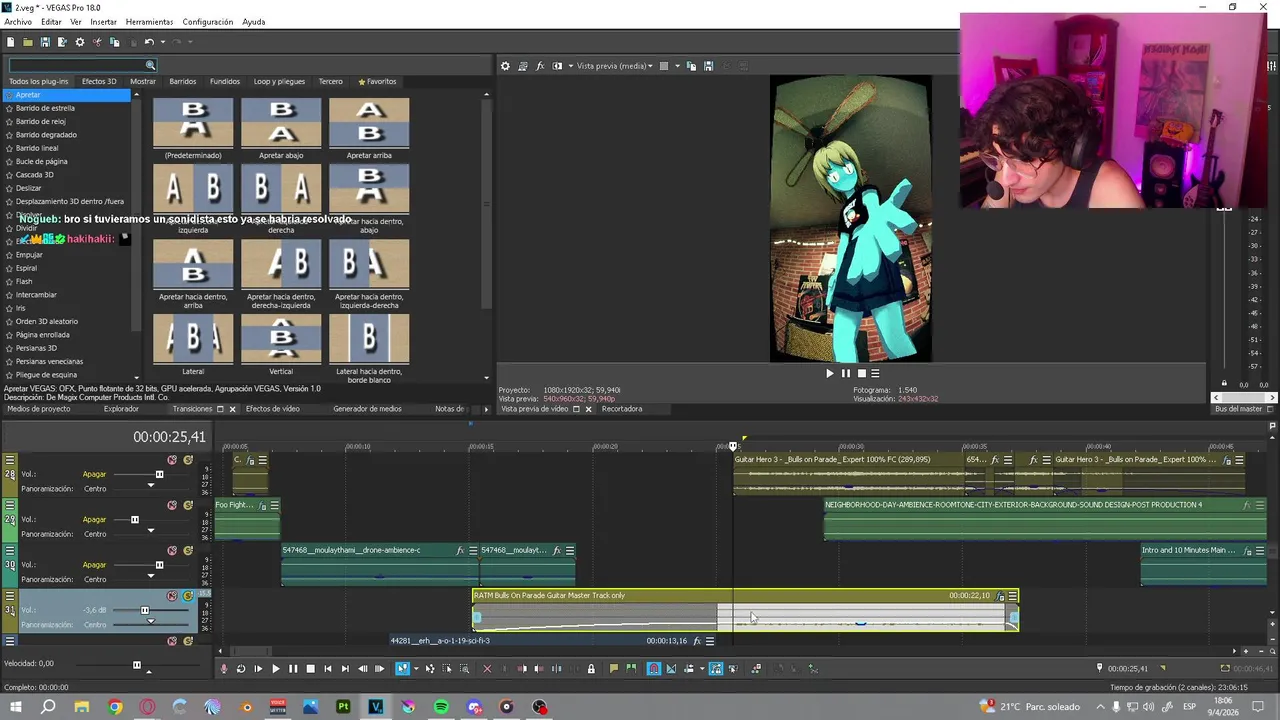1280x720 pixels.
Task: Play the video preview in the preview window
Action: pos(829,373)
